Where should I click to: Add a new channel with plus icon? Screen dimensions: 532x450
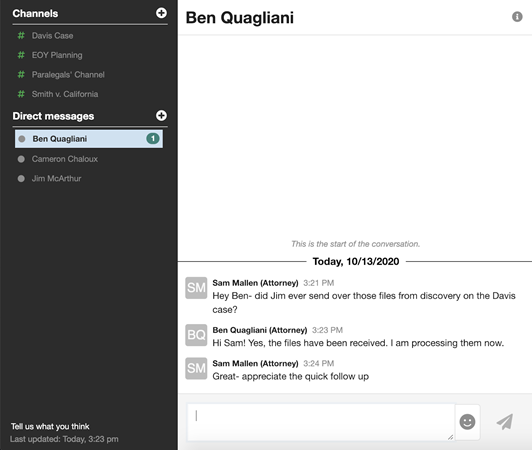point(161,13)
